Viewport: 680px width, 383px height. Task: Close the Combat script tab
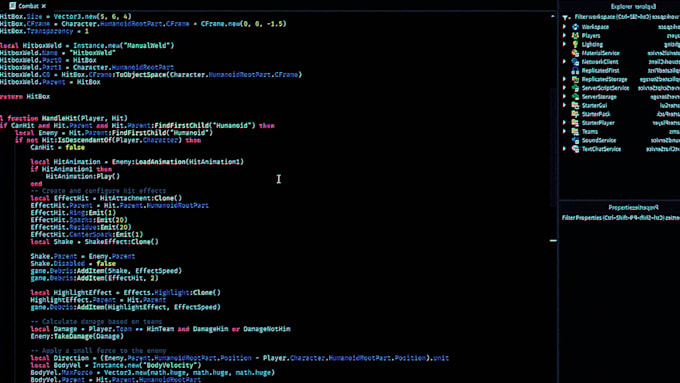coord(44,6)
